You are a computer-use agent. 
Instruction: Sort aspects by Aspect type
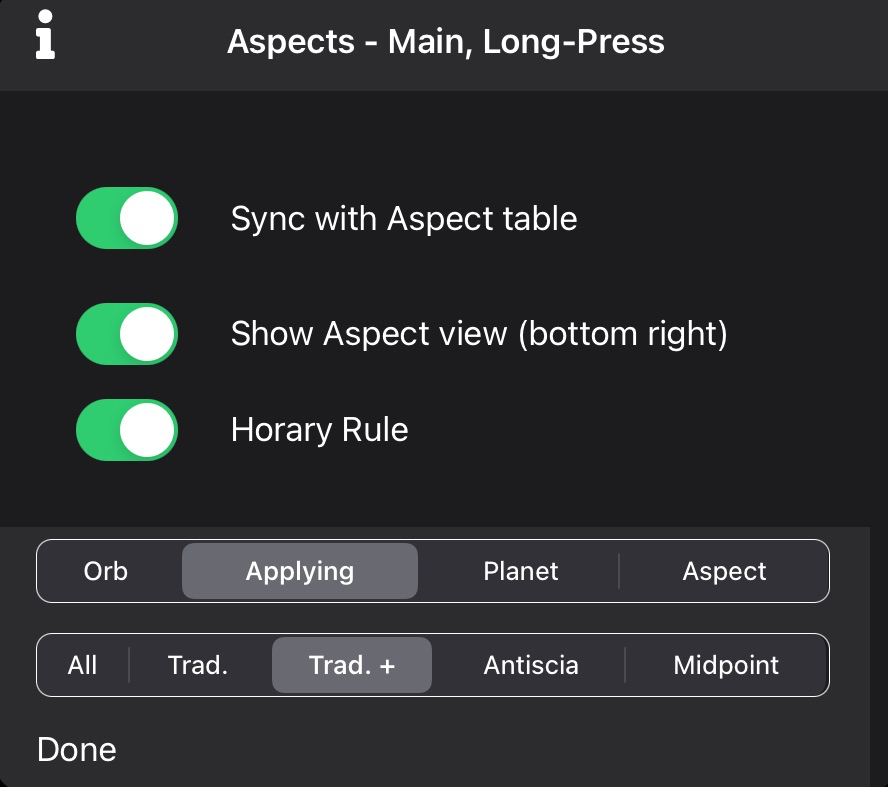coord(724,571)
